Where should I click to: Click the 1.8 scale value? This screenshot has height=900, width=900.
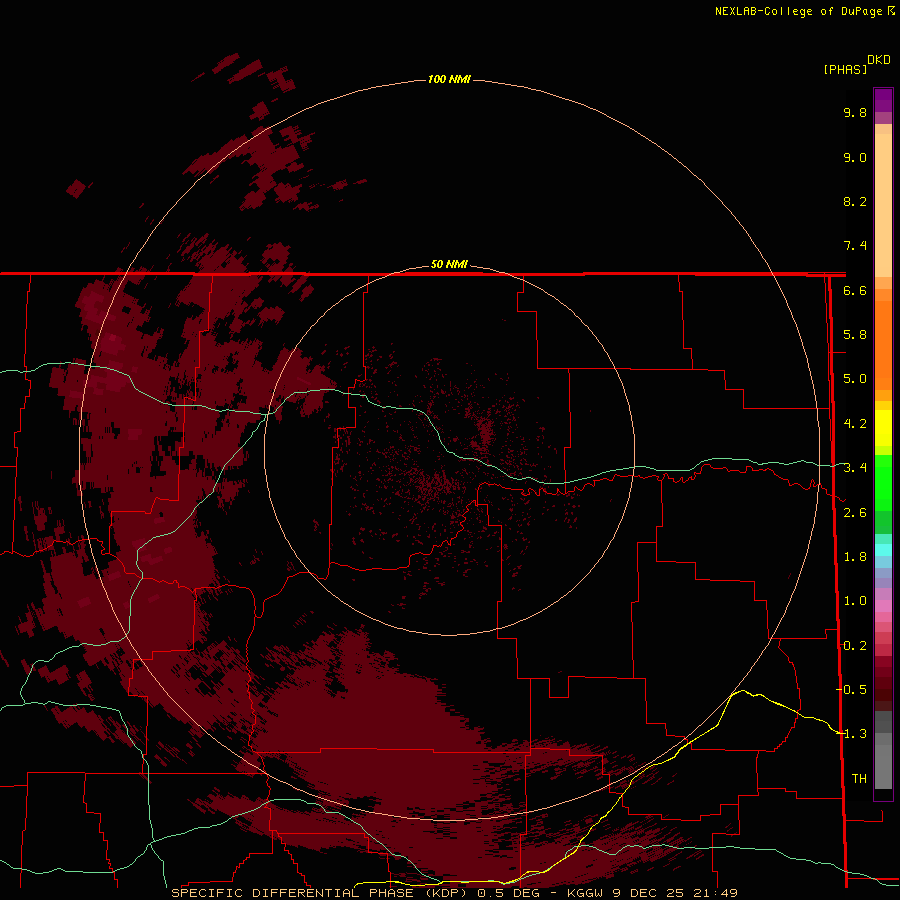[x=855, y=557]
